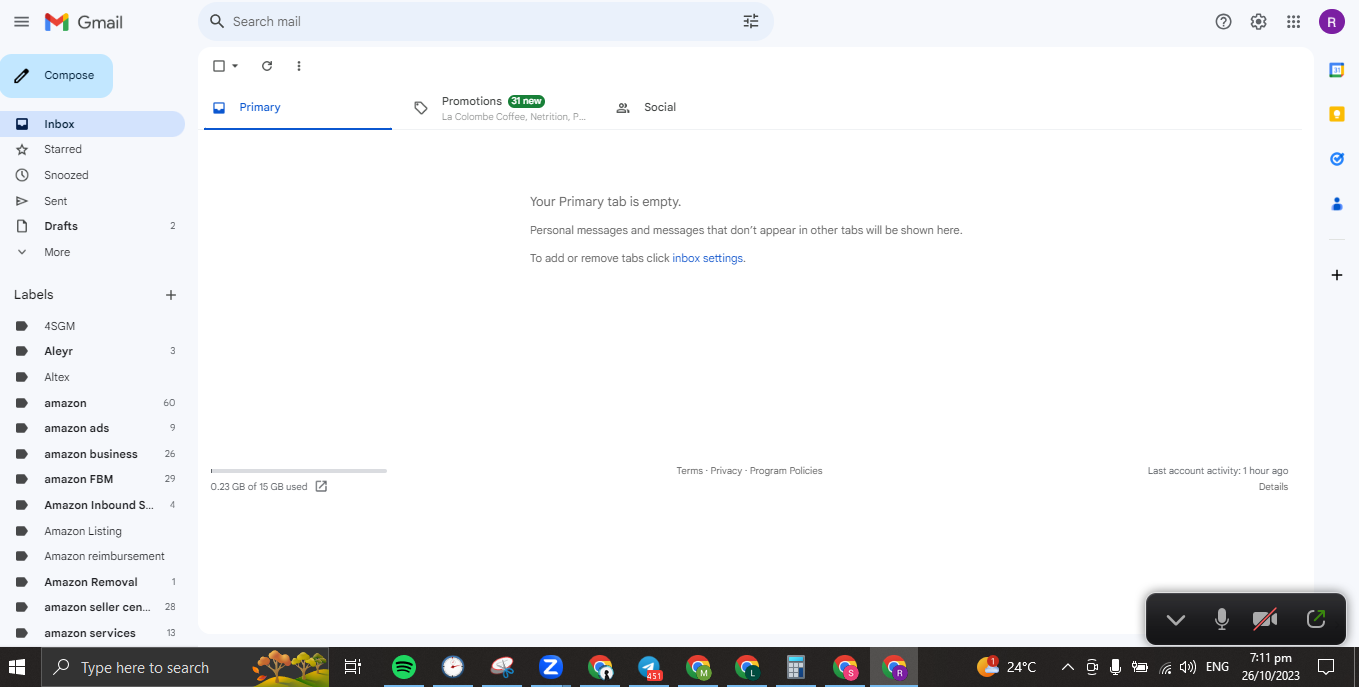Open the amazon FBM label
Viewport: 1359px width, 687px height.
(92, 479)
